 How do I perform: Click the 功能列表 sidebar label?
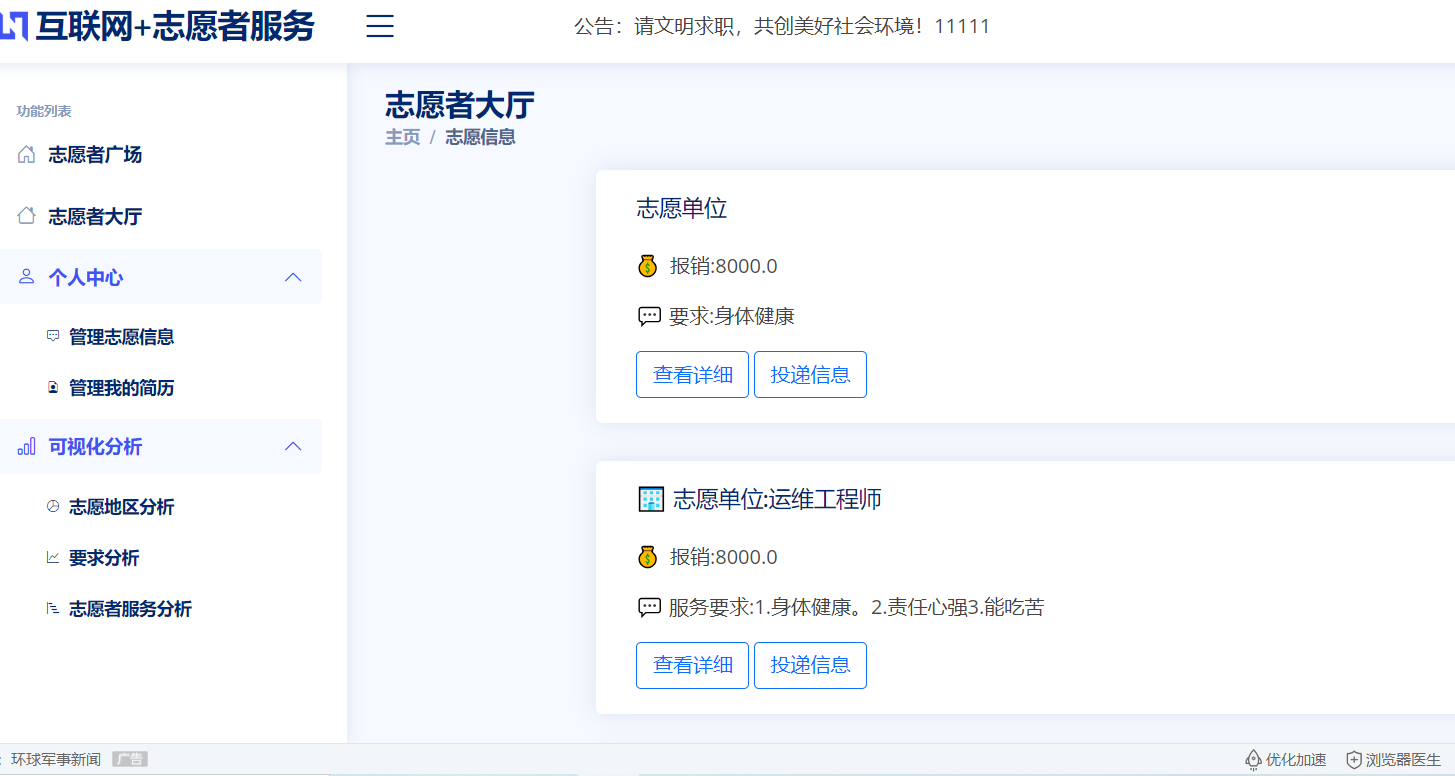click(44, 111)
